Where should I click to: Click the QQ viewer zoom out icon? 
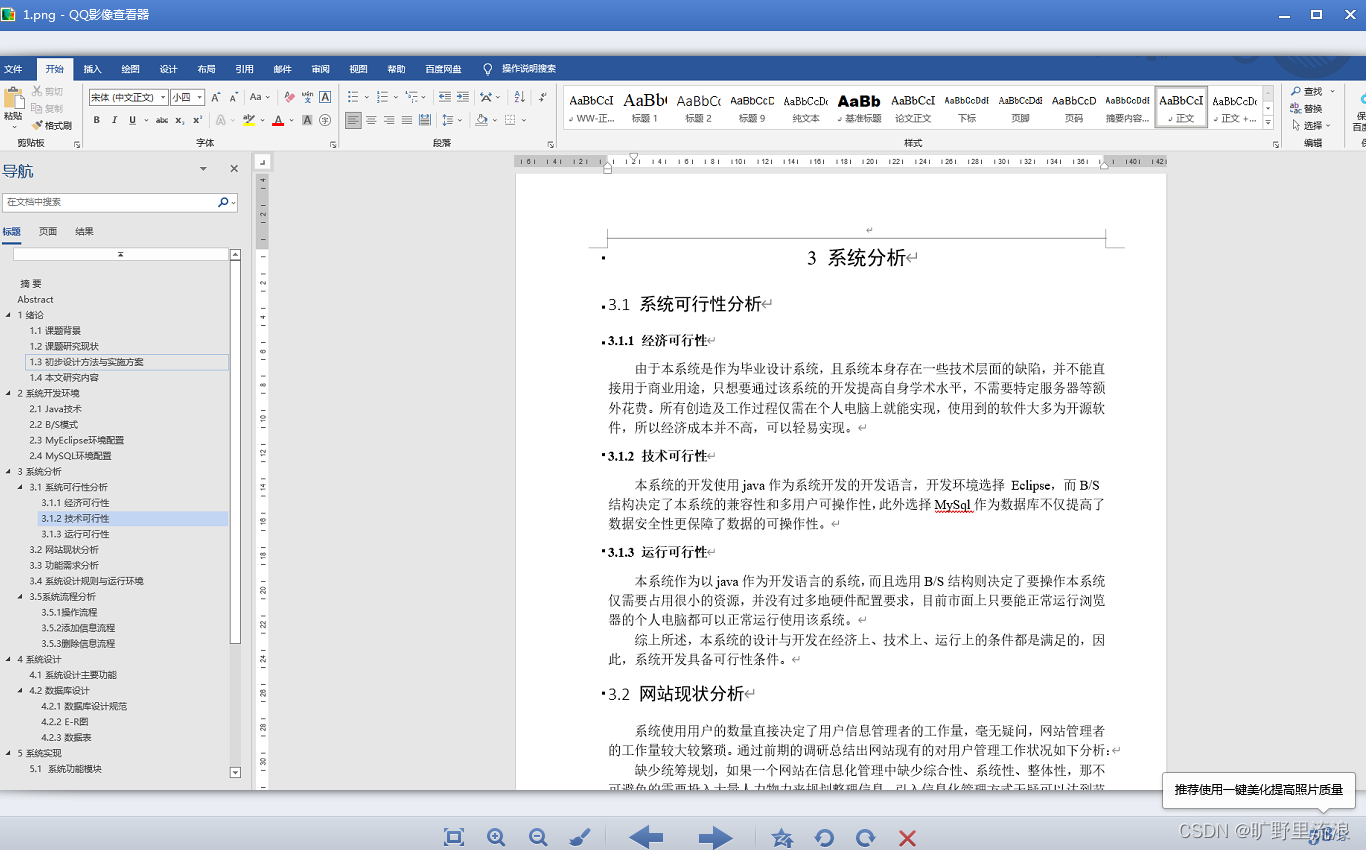538,838
